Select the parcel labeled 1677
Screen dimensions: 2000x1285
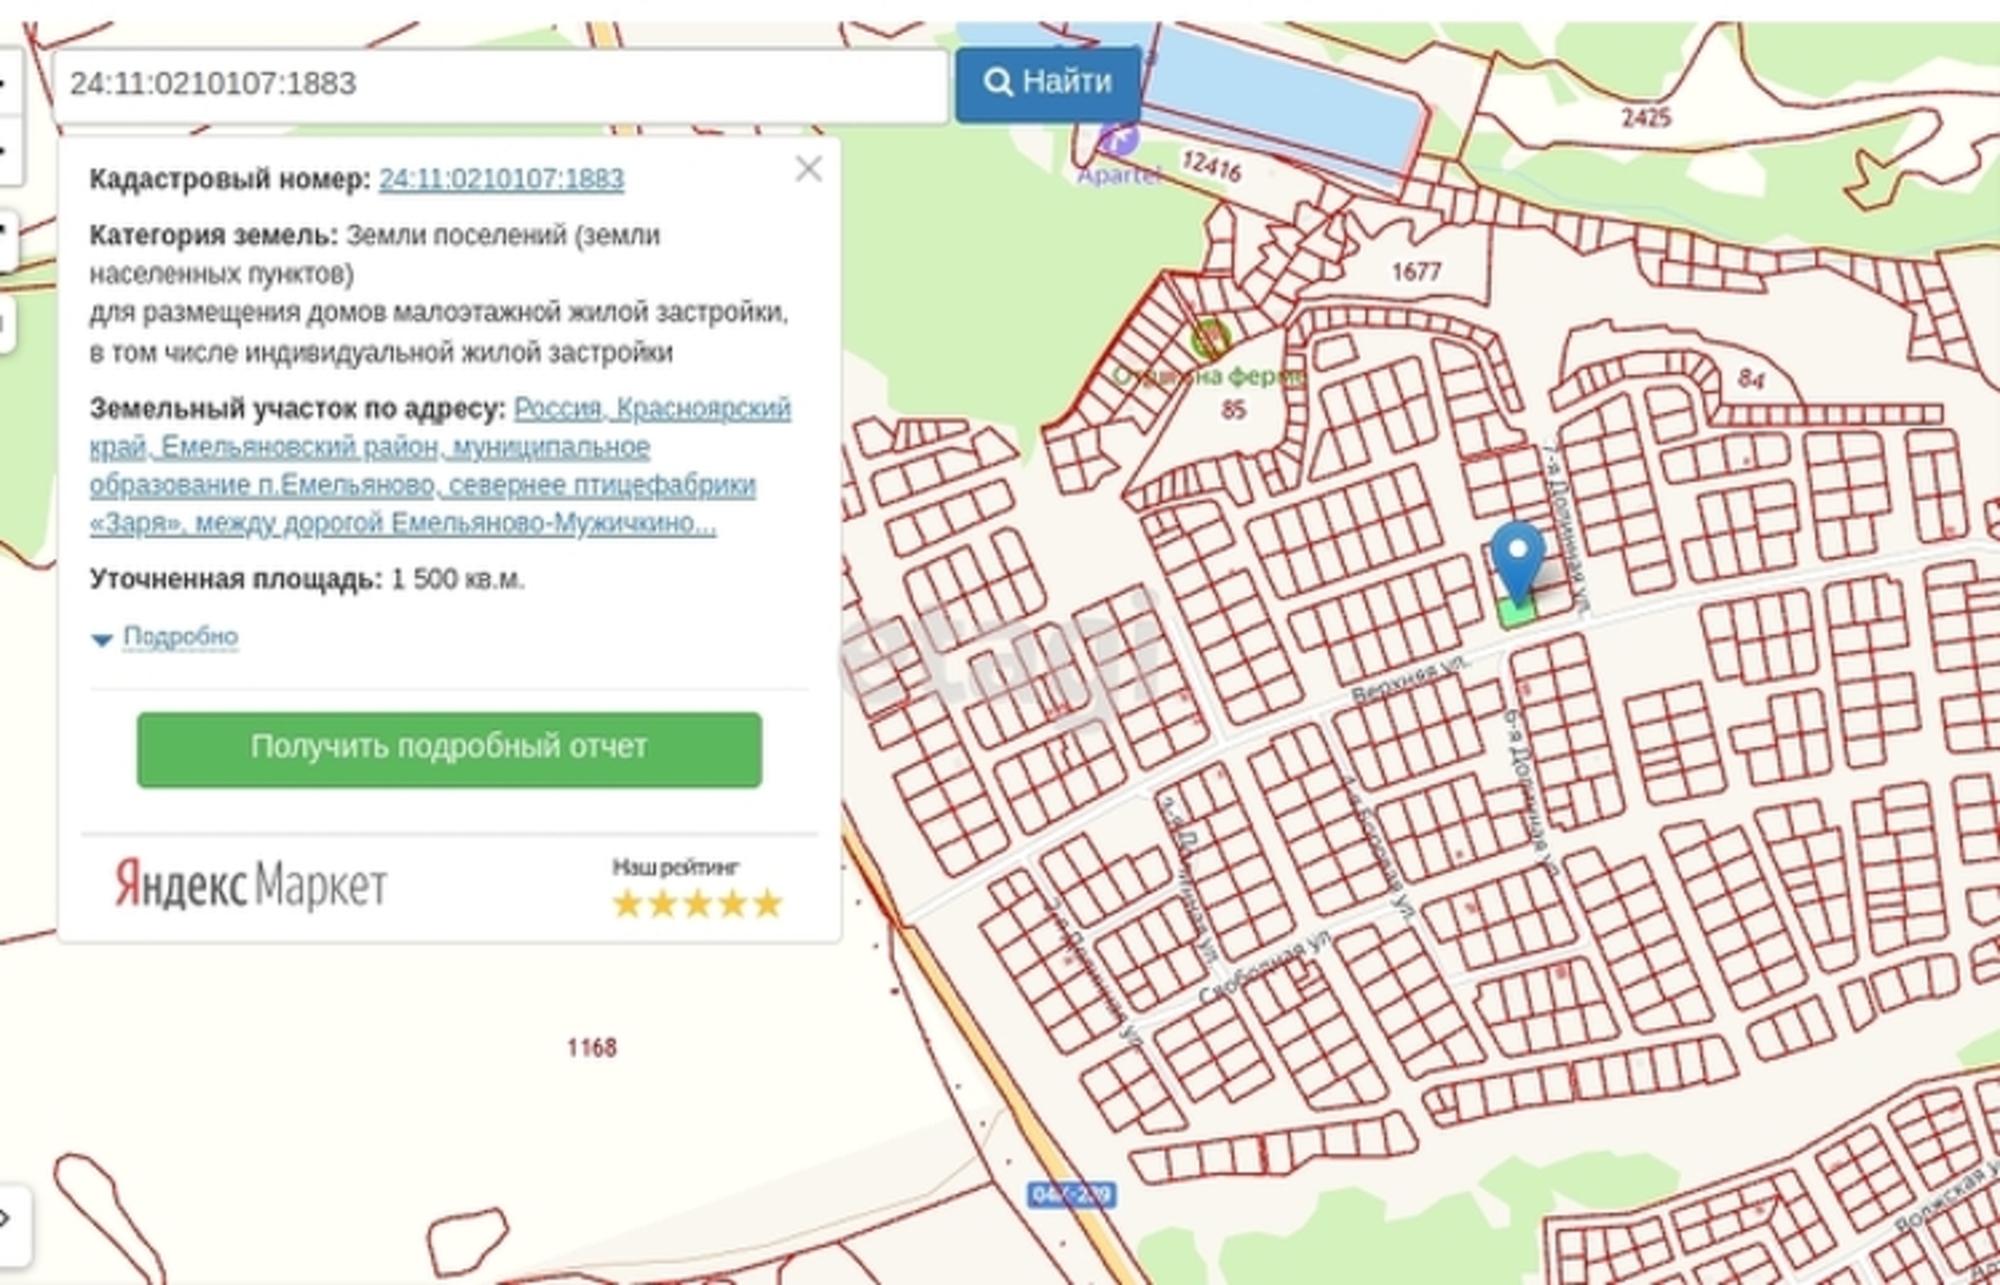point(1416,271)
